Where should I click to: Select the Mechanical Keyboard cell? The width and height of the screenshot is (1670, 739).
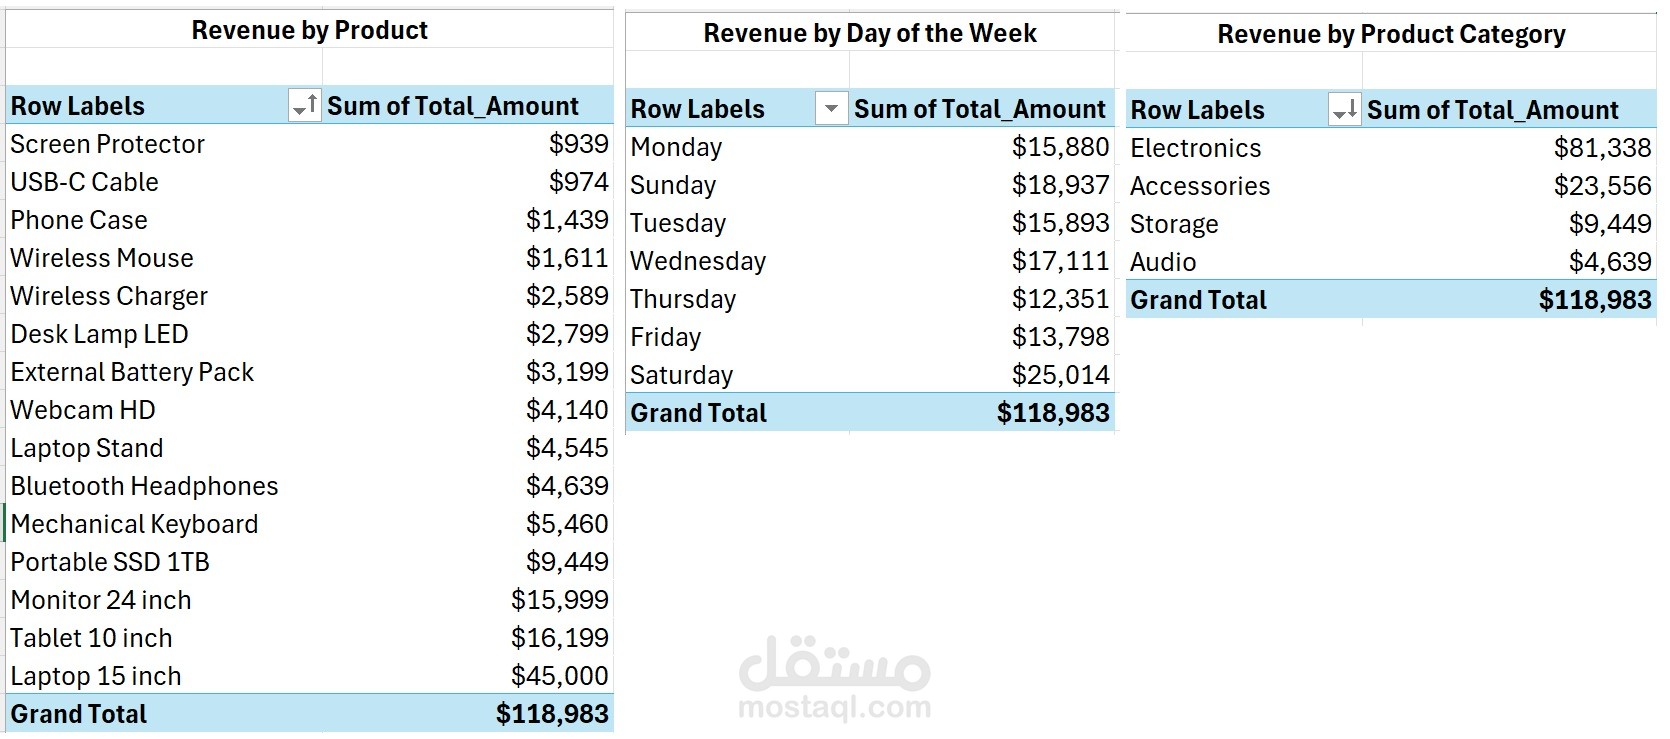134,524
